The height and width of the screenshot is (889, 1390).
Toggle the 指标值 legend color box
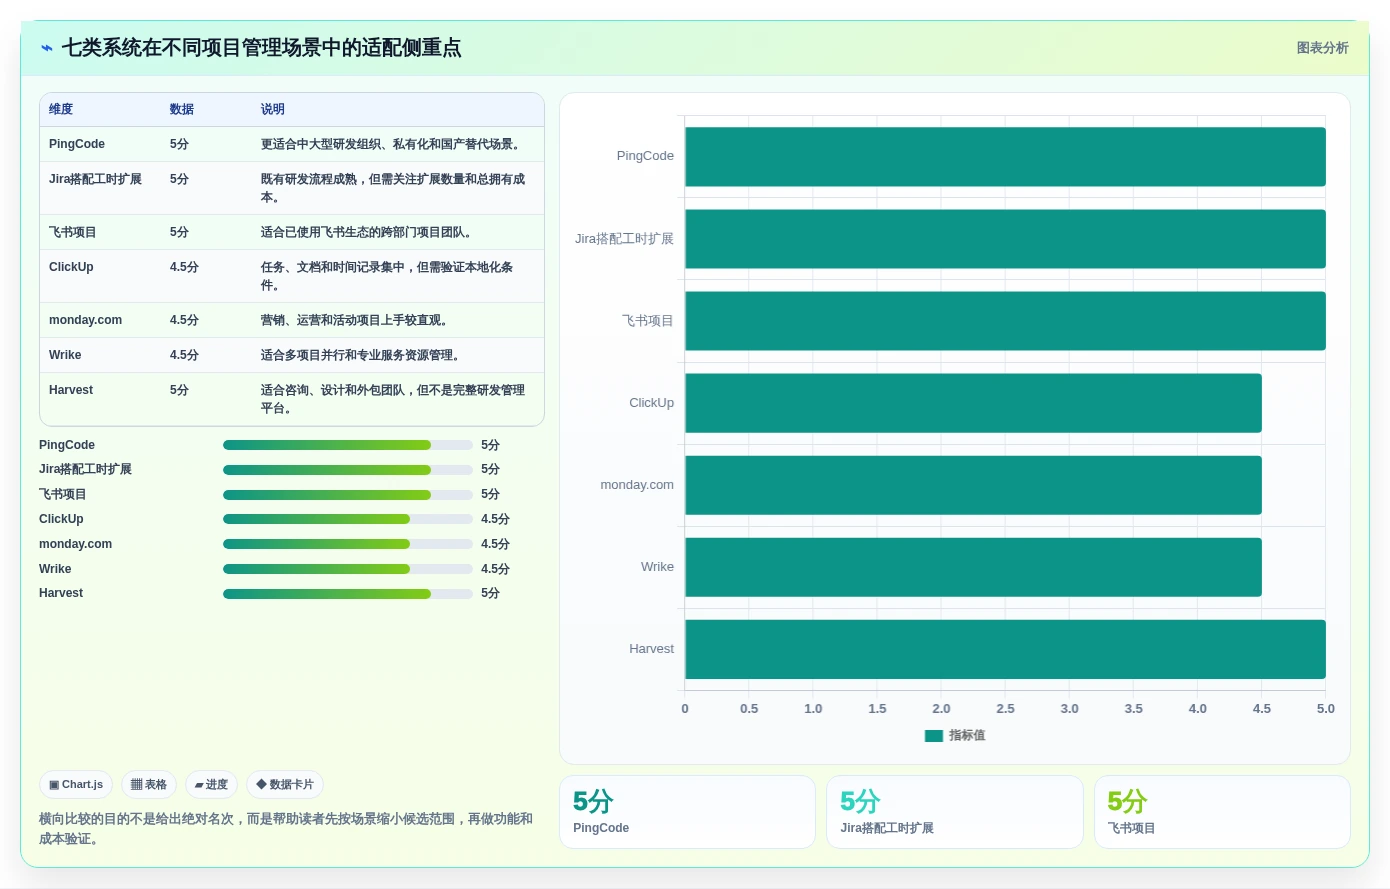934,736
